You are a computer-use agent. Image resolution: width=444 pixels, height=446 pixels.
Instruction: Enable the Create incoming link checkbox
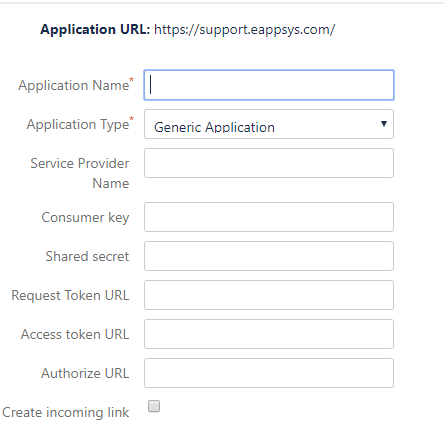[154, 406]
